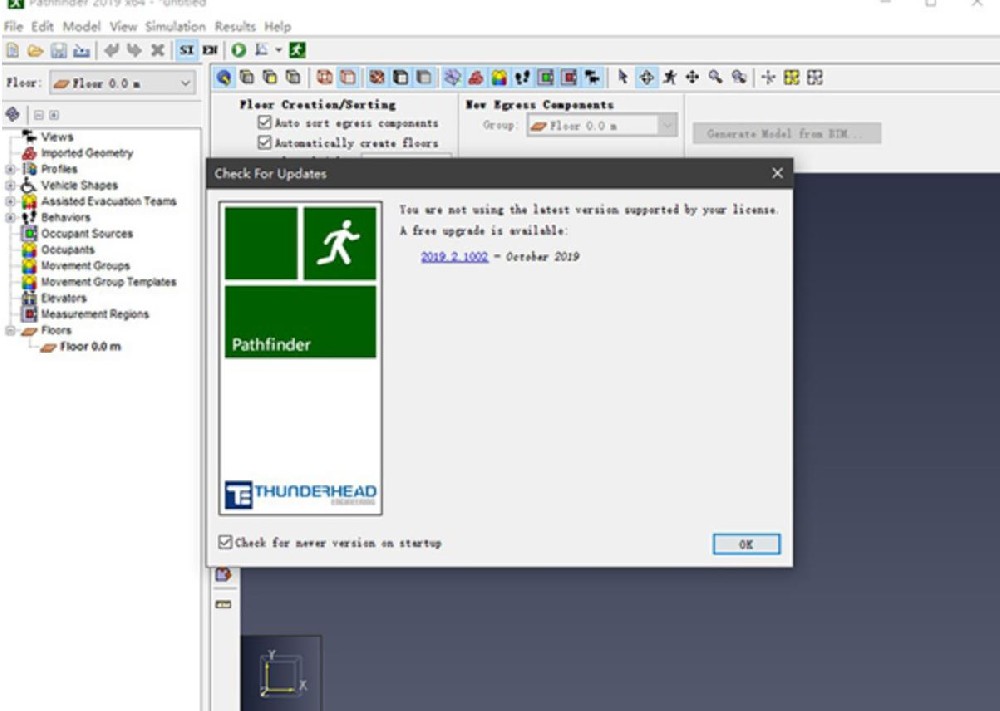Select Occupant Sources in the tree
1000x711 pixels.
coord(87,233)
